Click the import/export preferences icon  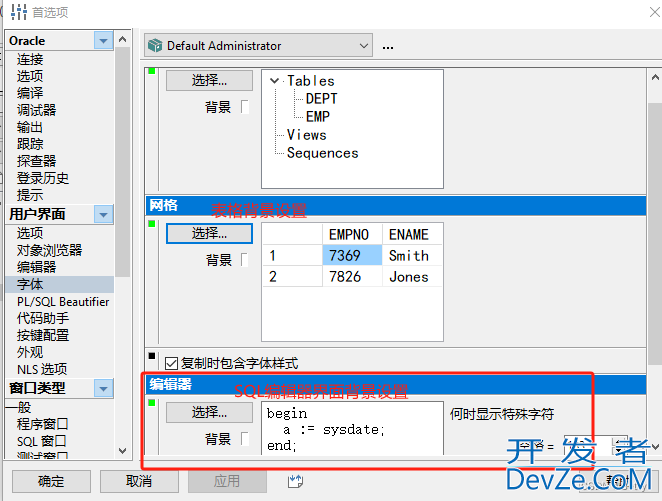(x=295, y=481)
